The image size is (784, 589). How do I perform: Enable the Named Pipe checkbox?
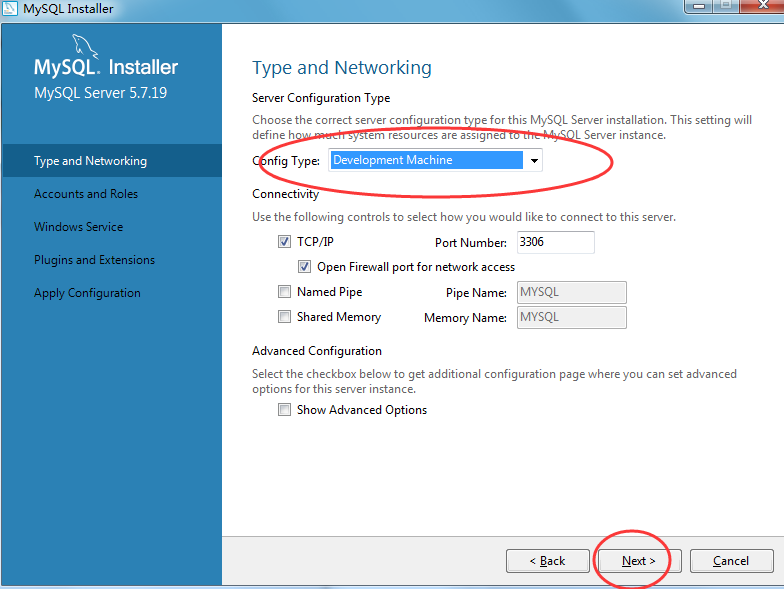284,292
